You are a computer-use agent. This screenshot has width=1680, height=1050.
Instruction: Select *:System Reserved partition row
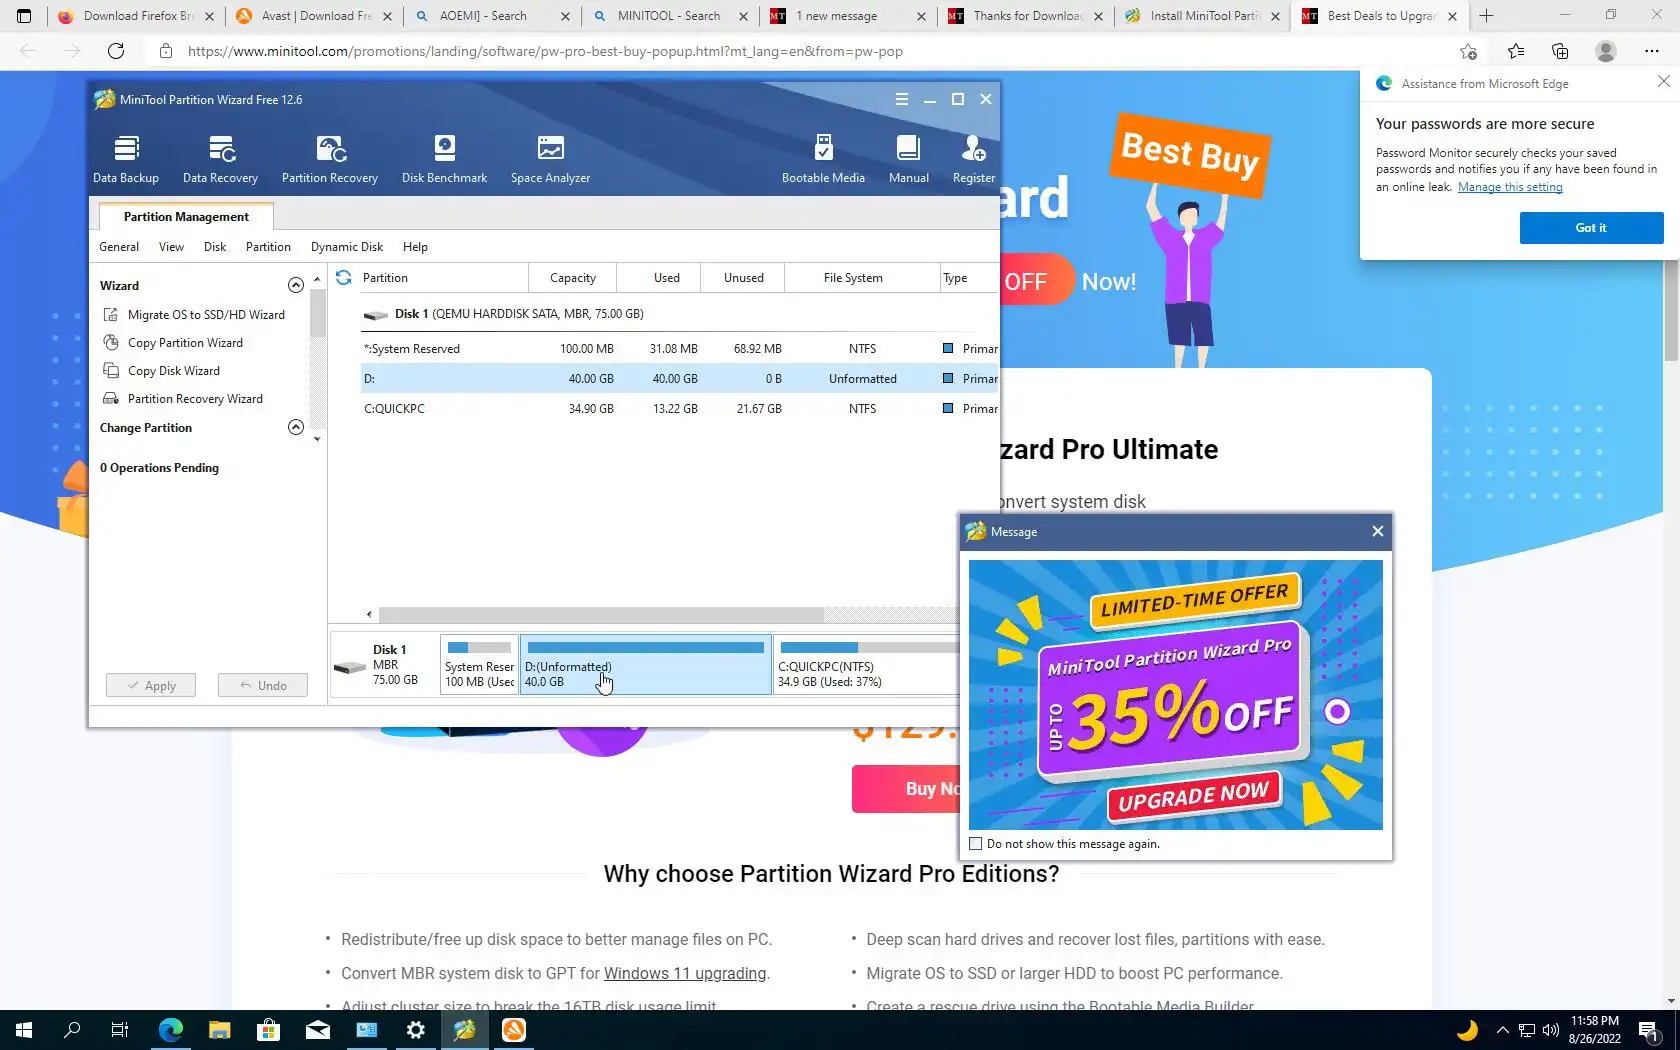click(x=680, y=349)
